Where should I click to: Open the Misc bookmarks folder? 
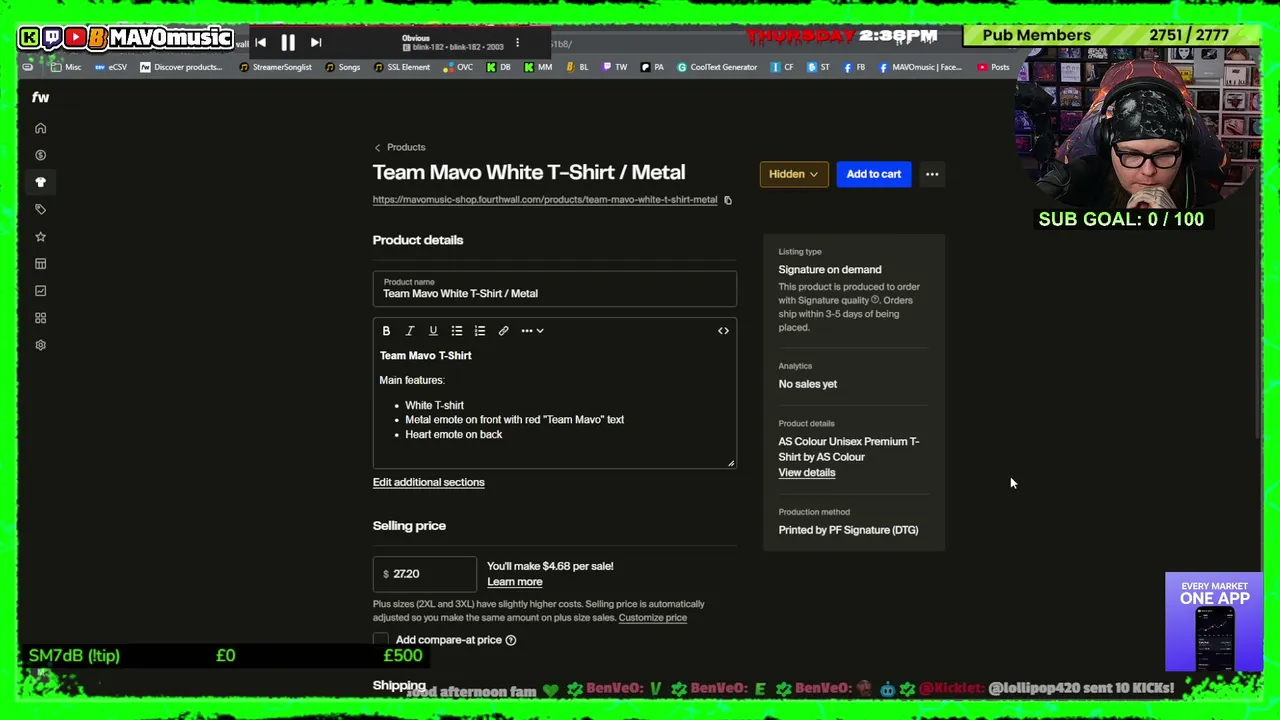66,67
